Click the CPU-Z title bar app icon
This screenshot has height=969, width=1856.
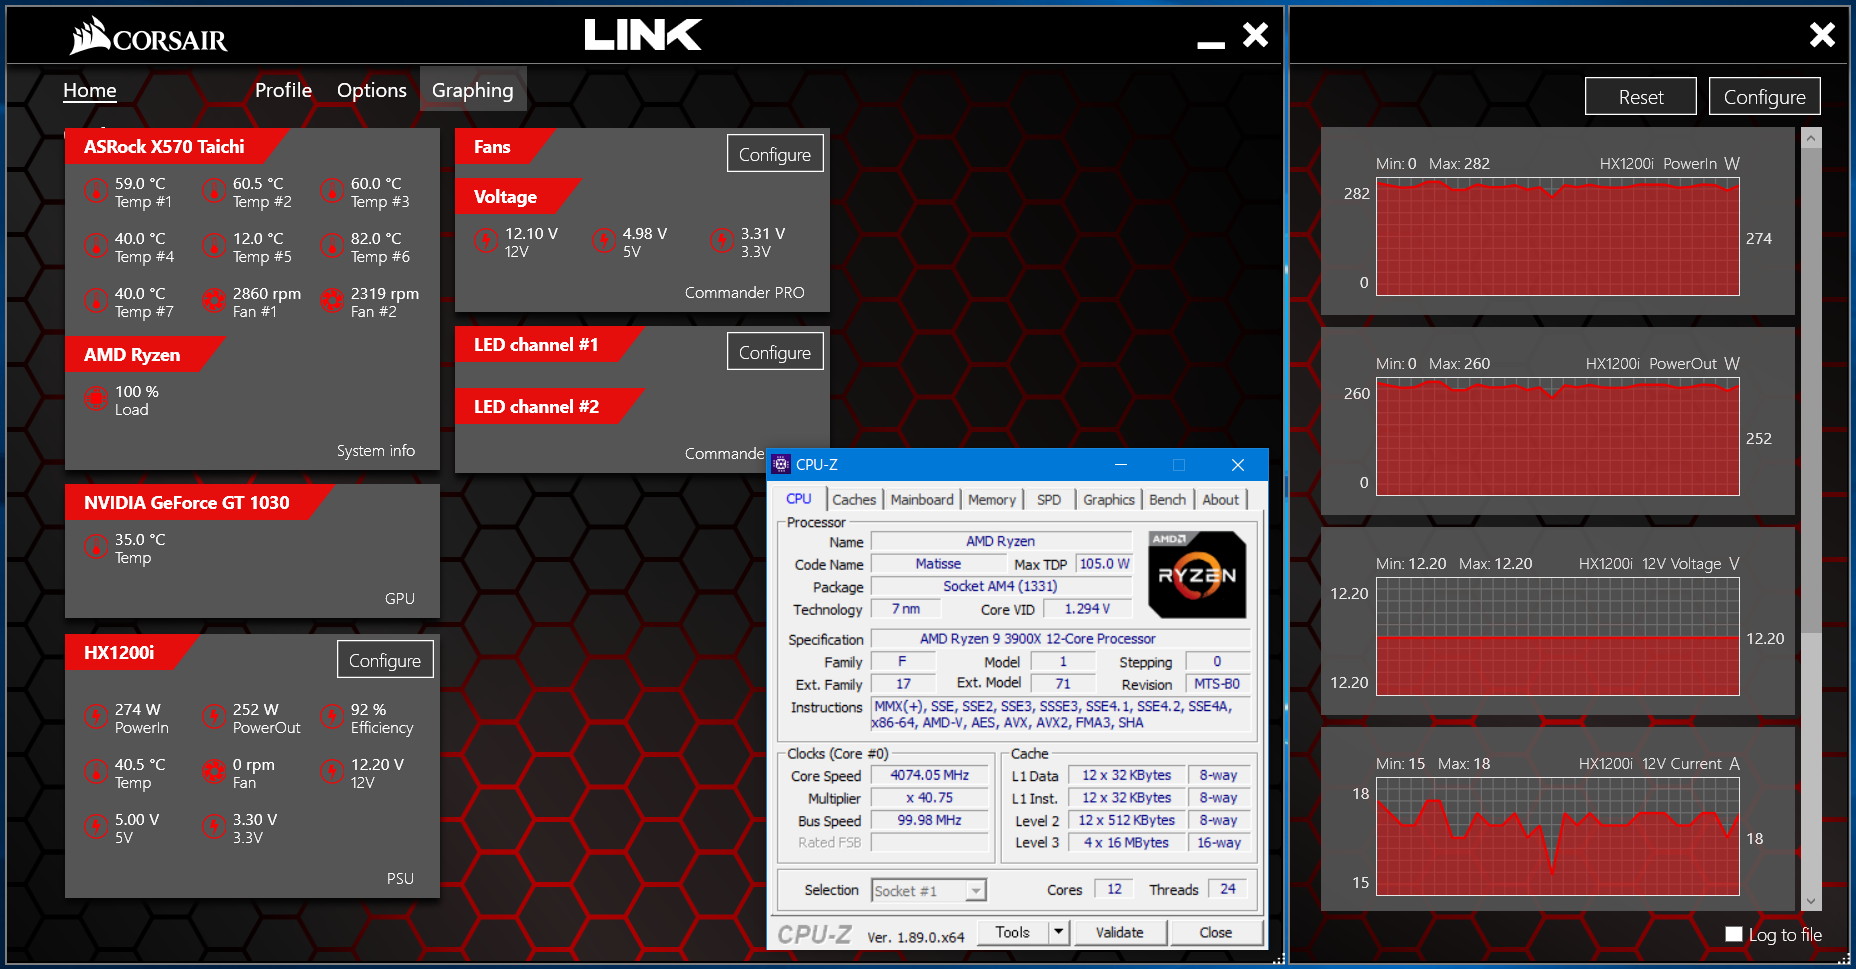click(x=782, y=464)
